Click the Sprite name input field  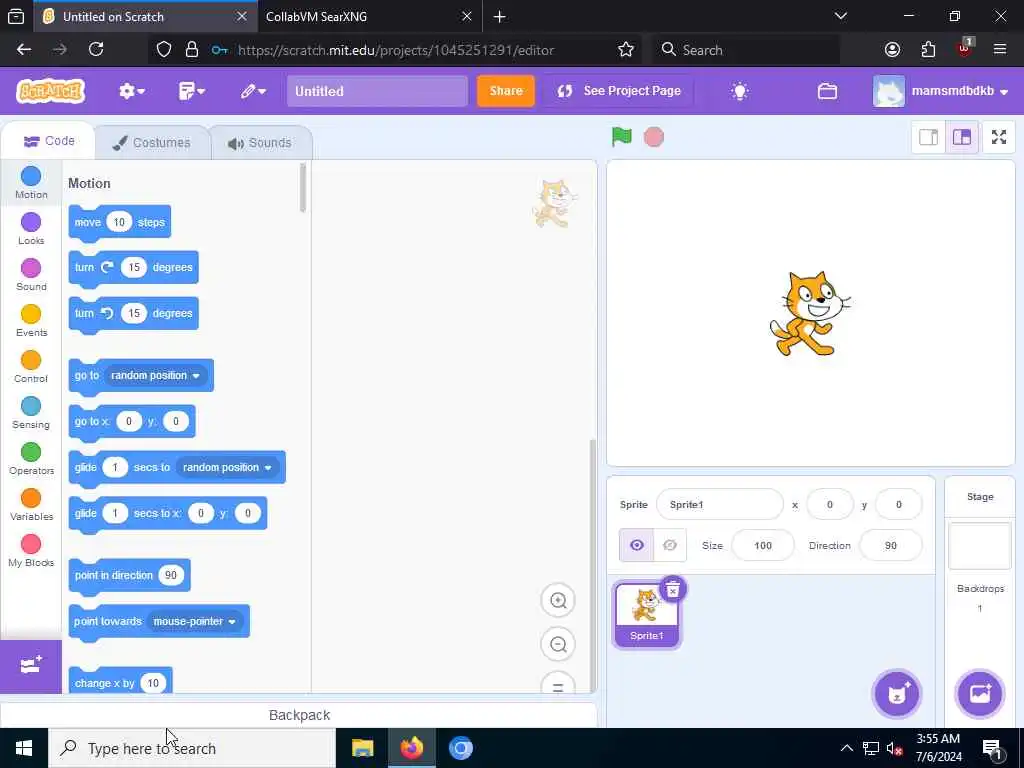pyautogui.click(x=720, y=504)
